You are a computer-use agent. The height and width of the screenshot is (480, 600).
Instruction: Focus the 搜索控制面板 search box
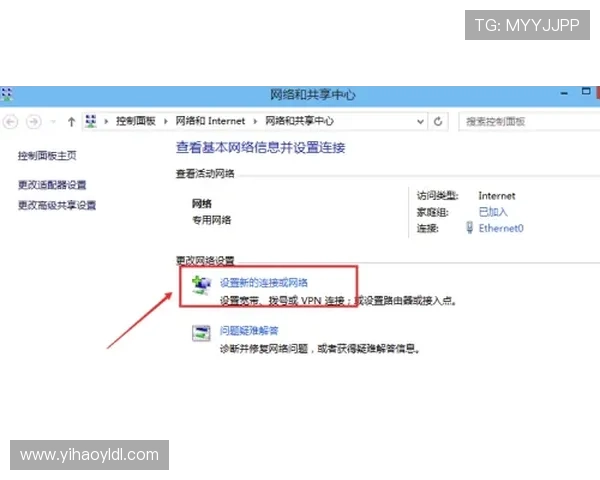point(529,122)
